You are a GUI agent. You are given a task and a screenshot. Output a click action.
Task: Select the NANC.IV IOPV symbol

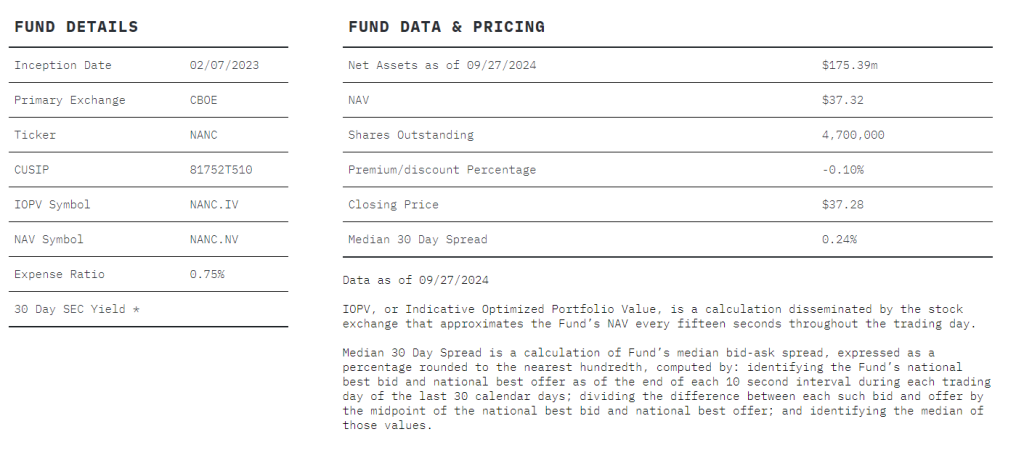click(214, 204)
